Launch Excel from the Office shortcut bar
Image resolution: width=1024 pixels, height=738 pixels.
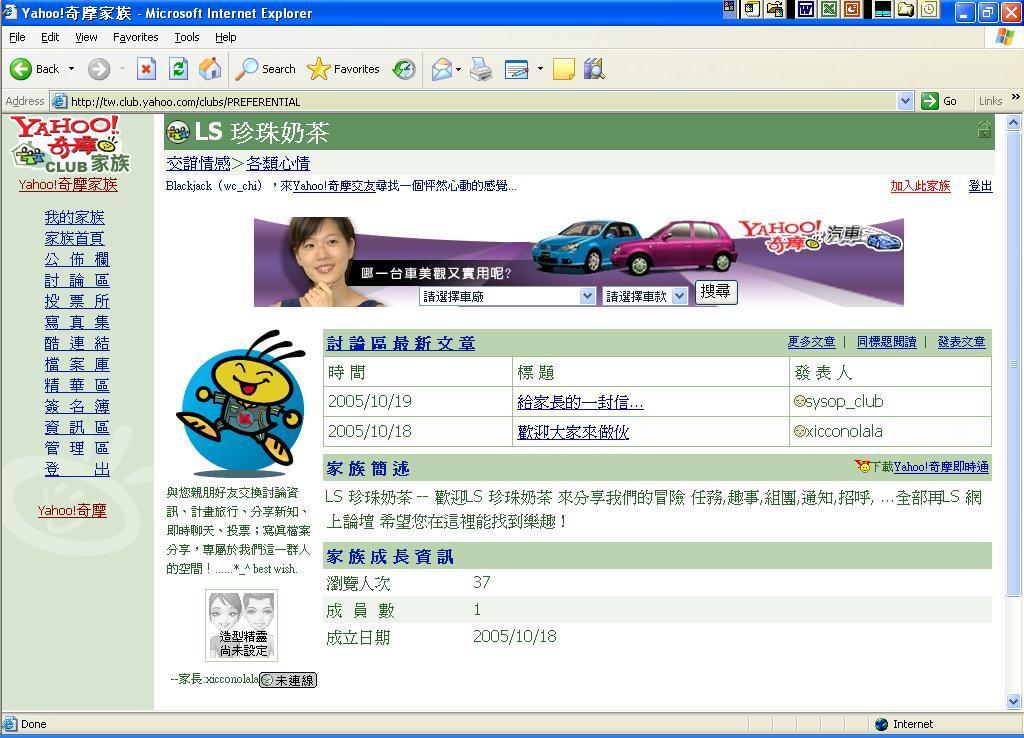pyautogui.click(x=829, y=9)
